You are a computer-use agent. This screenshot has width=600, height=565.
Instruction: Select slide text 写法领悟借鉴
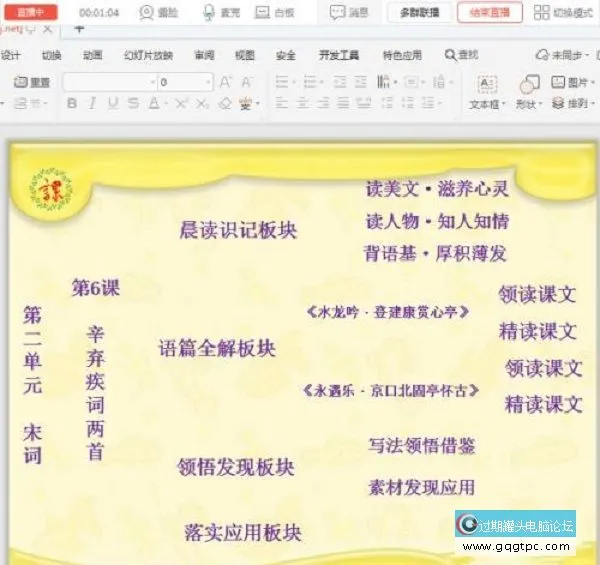[x=422, y=446]
